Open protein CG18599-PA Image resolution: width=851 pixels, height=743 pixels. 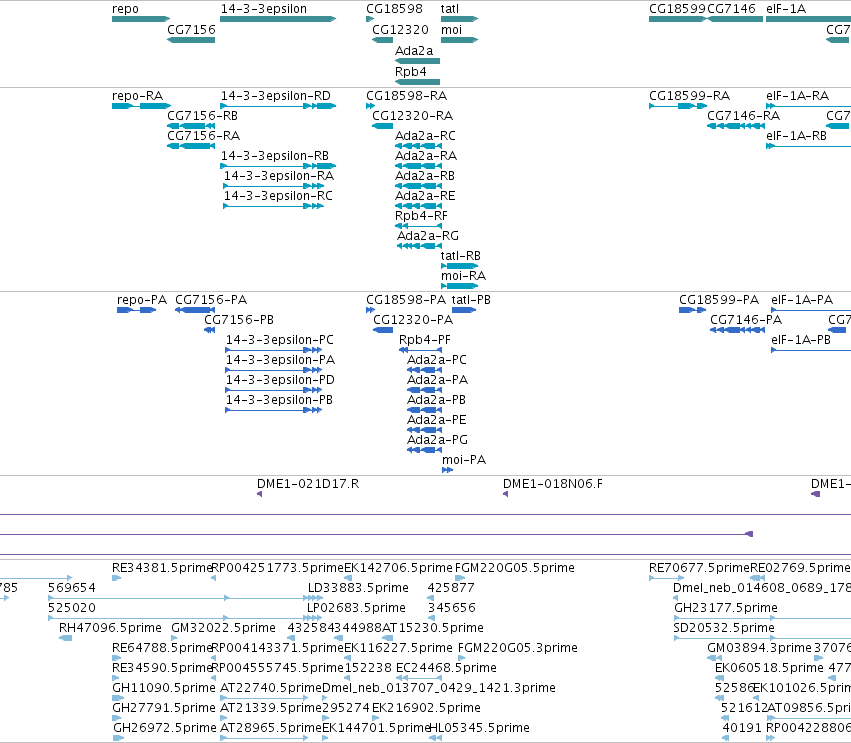pyautogui.click(x=719, y=300)
